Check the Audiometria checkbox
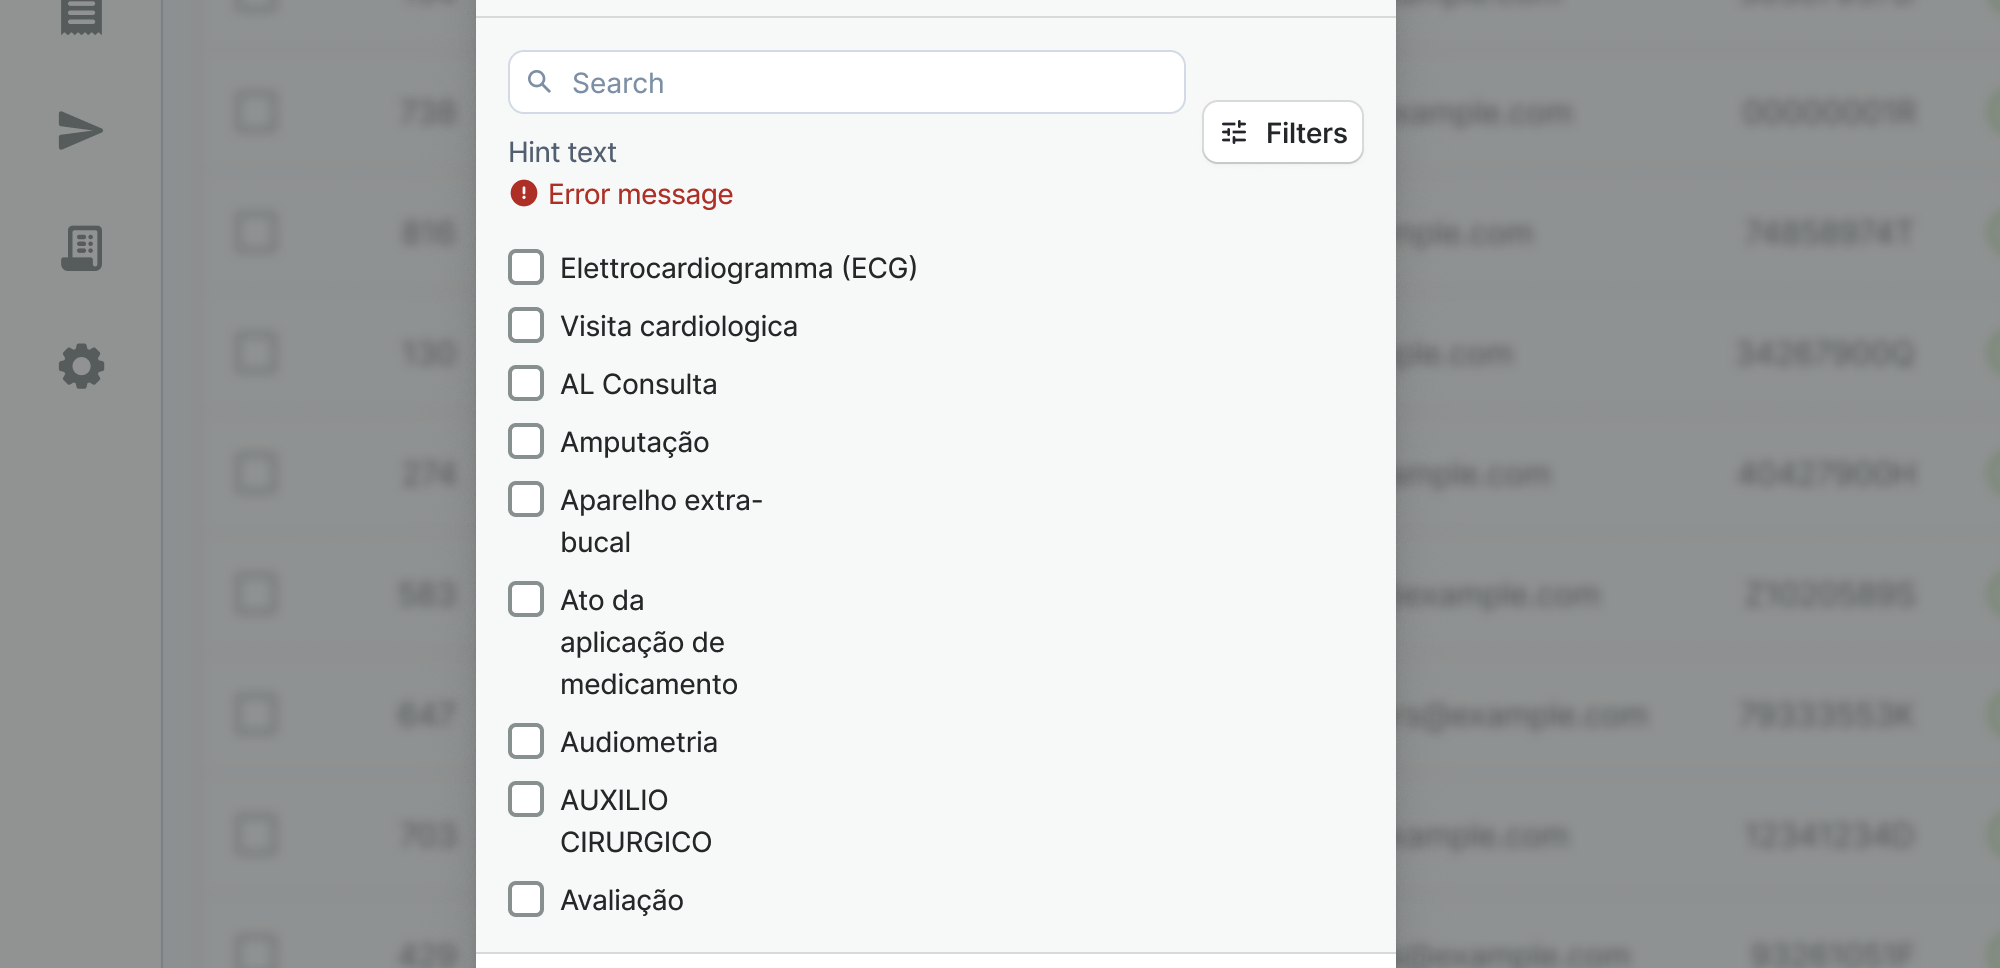This screenshot has height=968, width=2000. tap(526, 741)
